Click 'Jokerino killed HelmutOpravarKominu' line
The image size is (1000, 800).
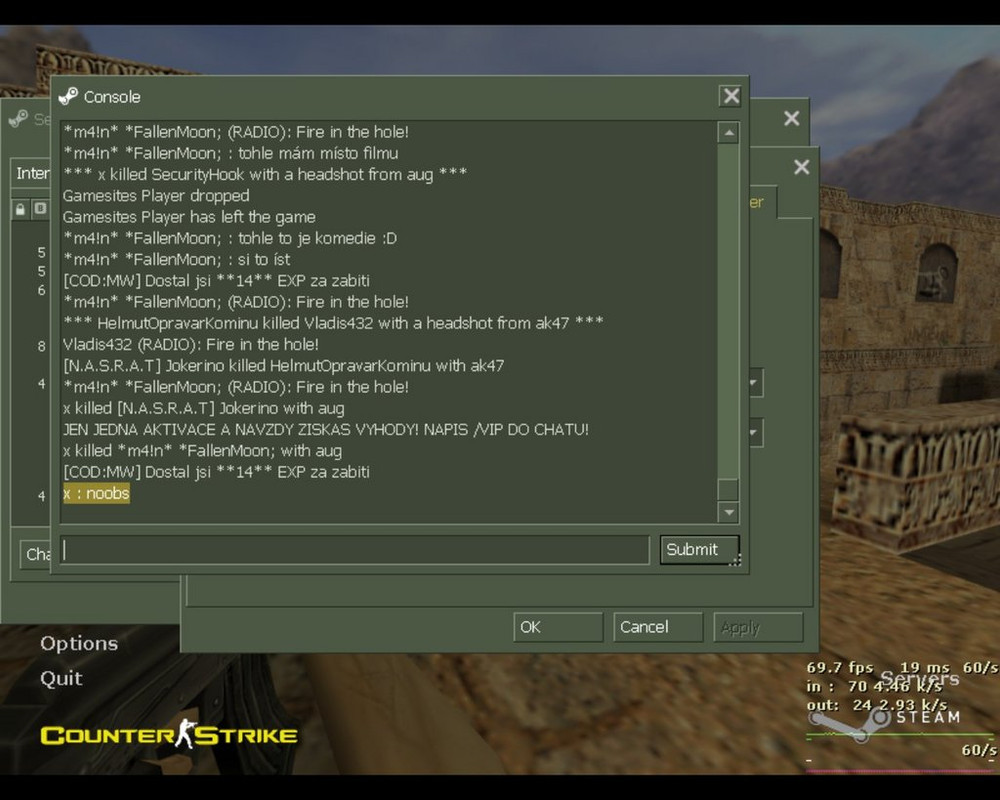[x=283, y=366]
